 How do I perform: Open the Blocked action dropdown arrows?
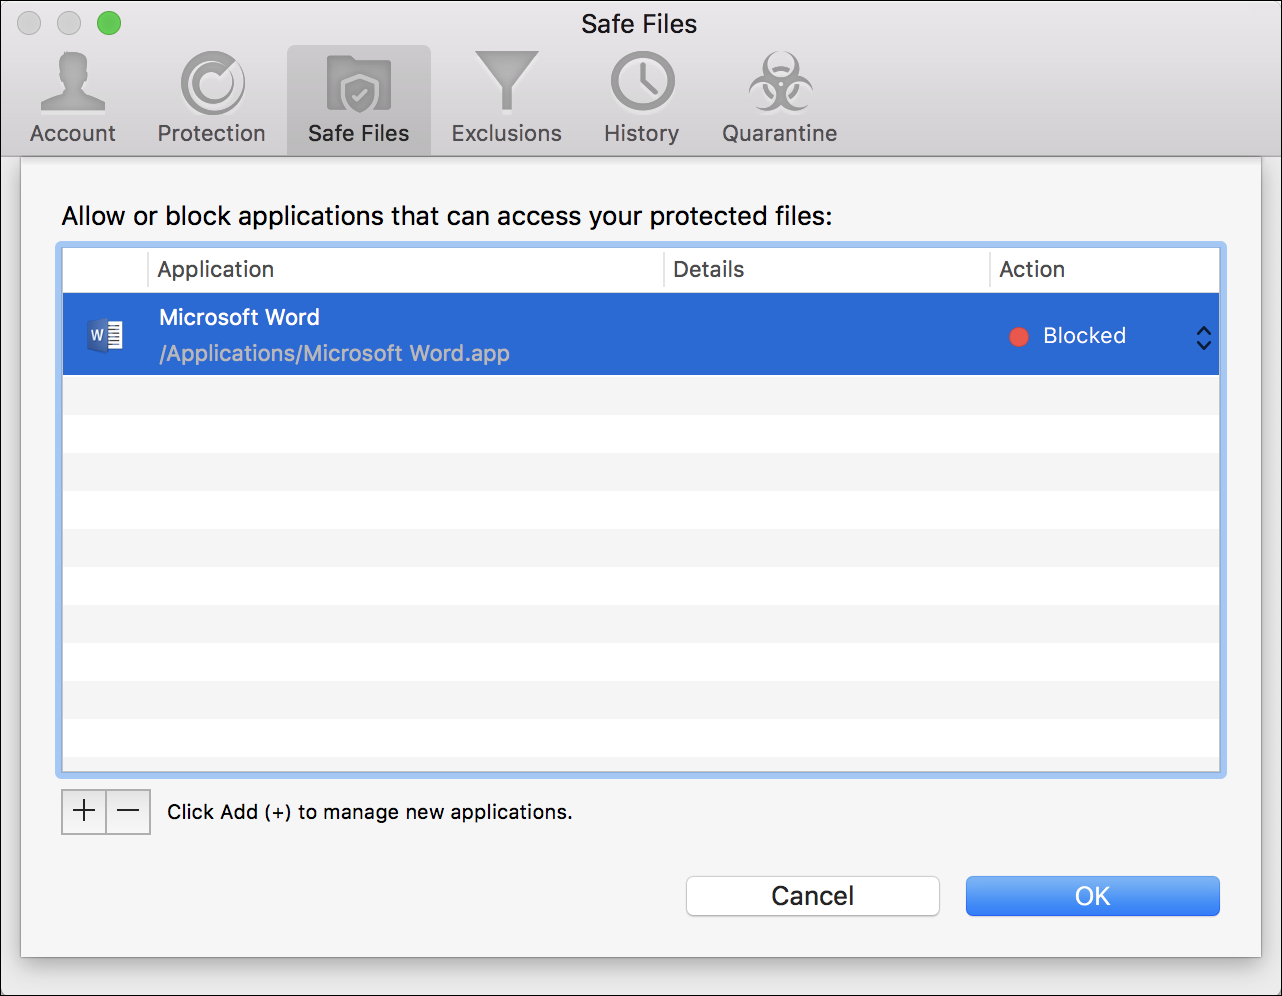point(1204,337)
